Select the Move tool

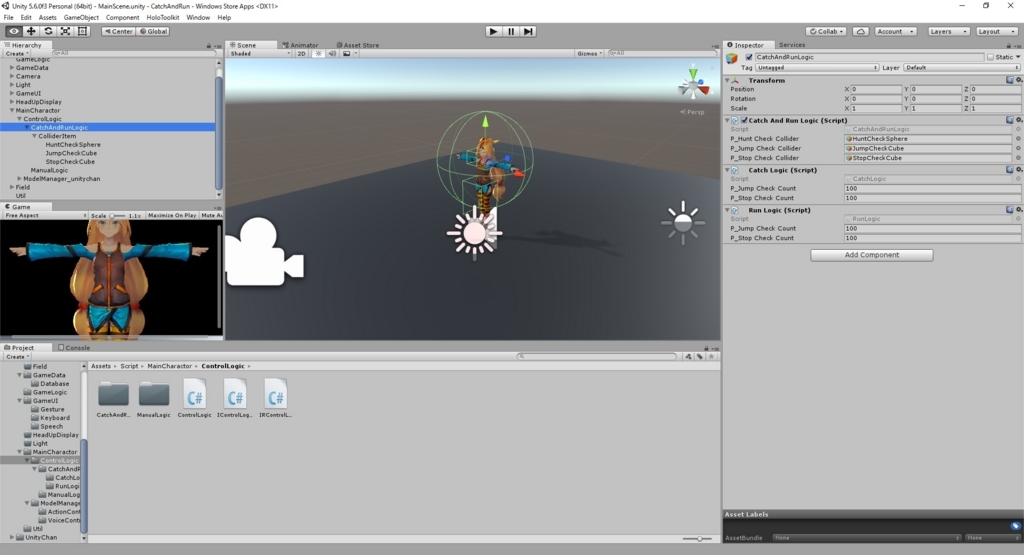pyautogui.click(x=31, y=31)
